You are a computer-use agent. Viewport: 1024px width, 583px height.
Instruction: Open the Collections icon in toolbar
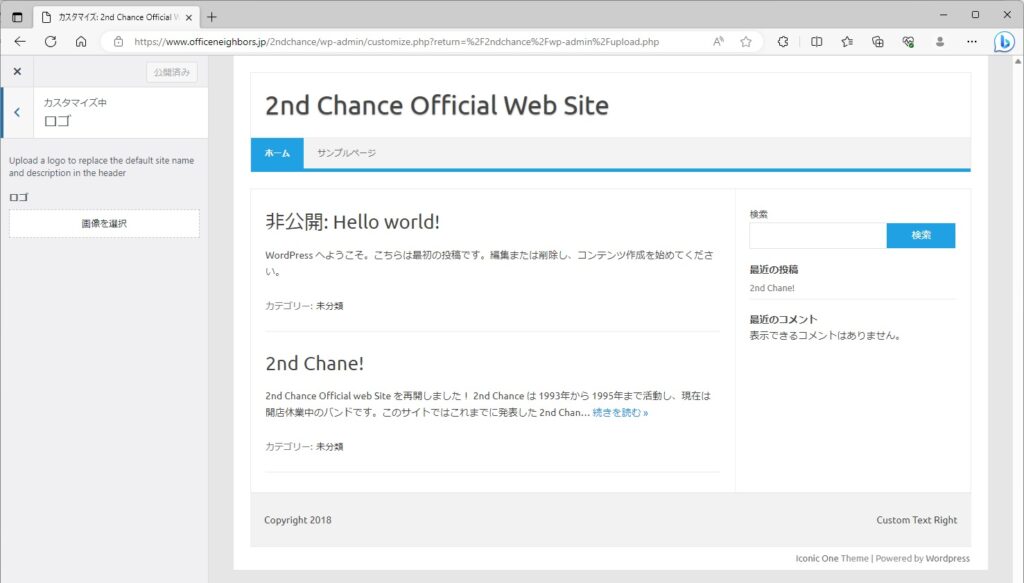click(x=877, y=42)
